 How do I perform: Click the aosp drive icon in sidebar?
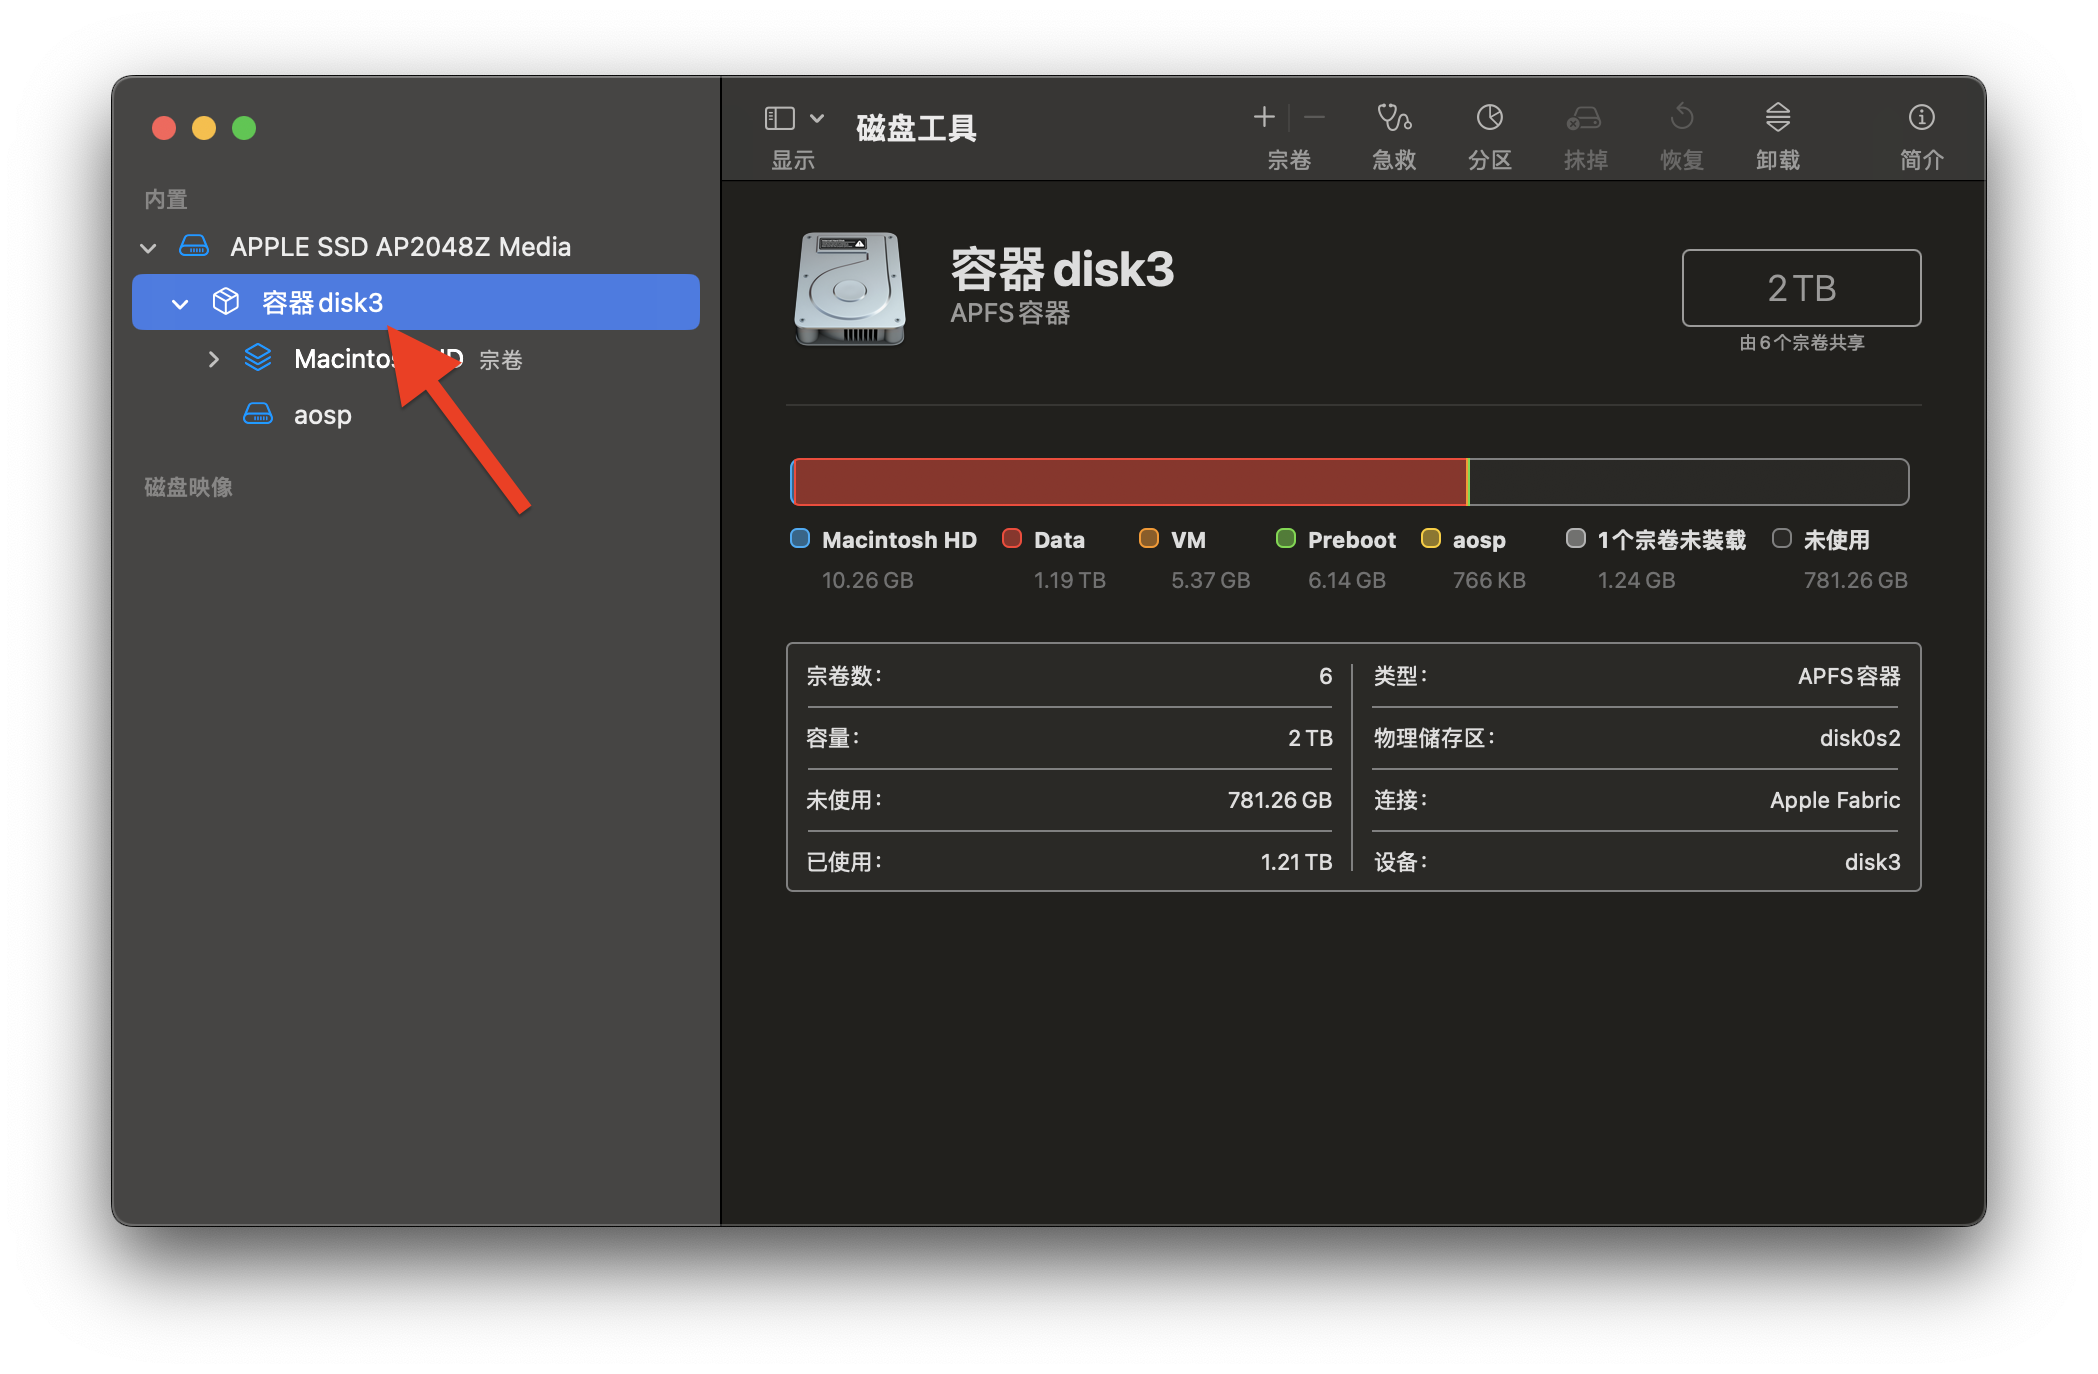click(258, 414)
